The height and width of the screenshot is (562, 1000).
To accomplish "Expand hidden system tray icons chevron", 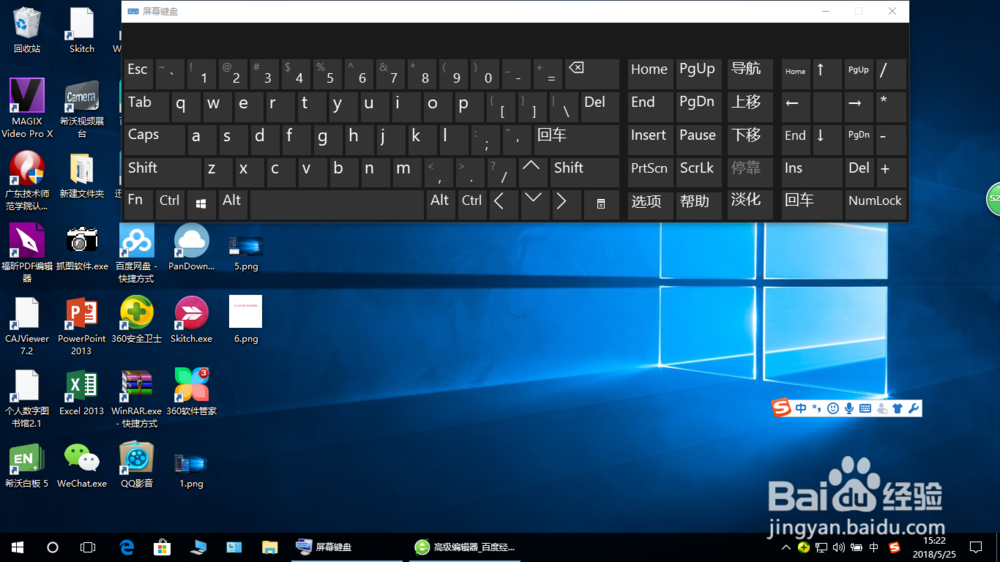I will click(x=786, y=547).
